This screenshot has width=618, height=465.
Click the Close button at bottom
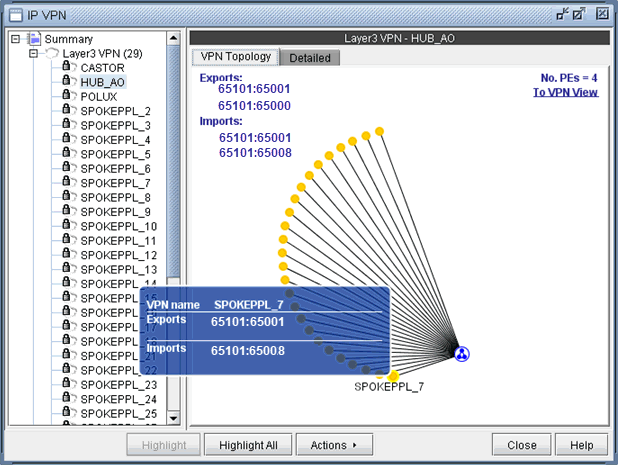pyautogui.click(x=521, y=445)
